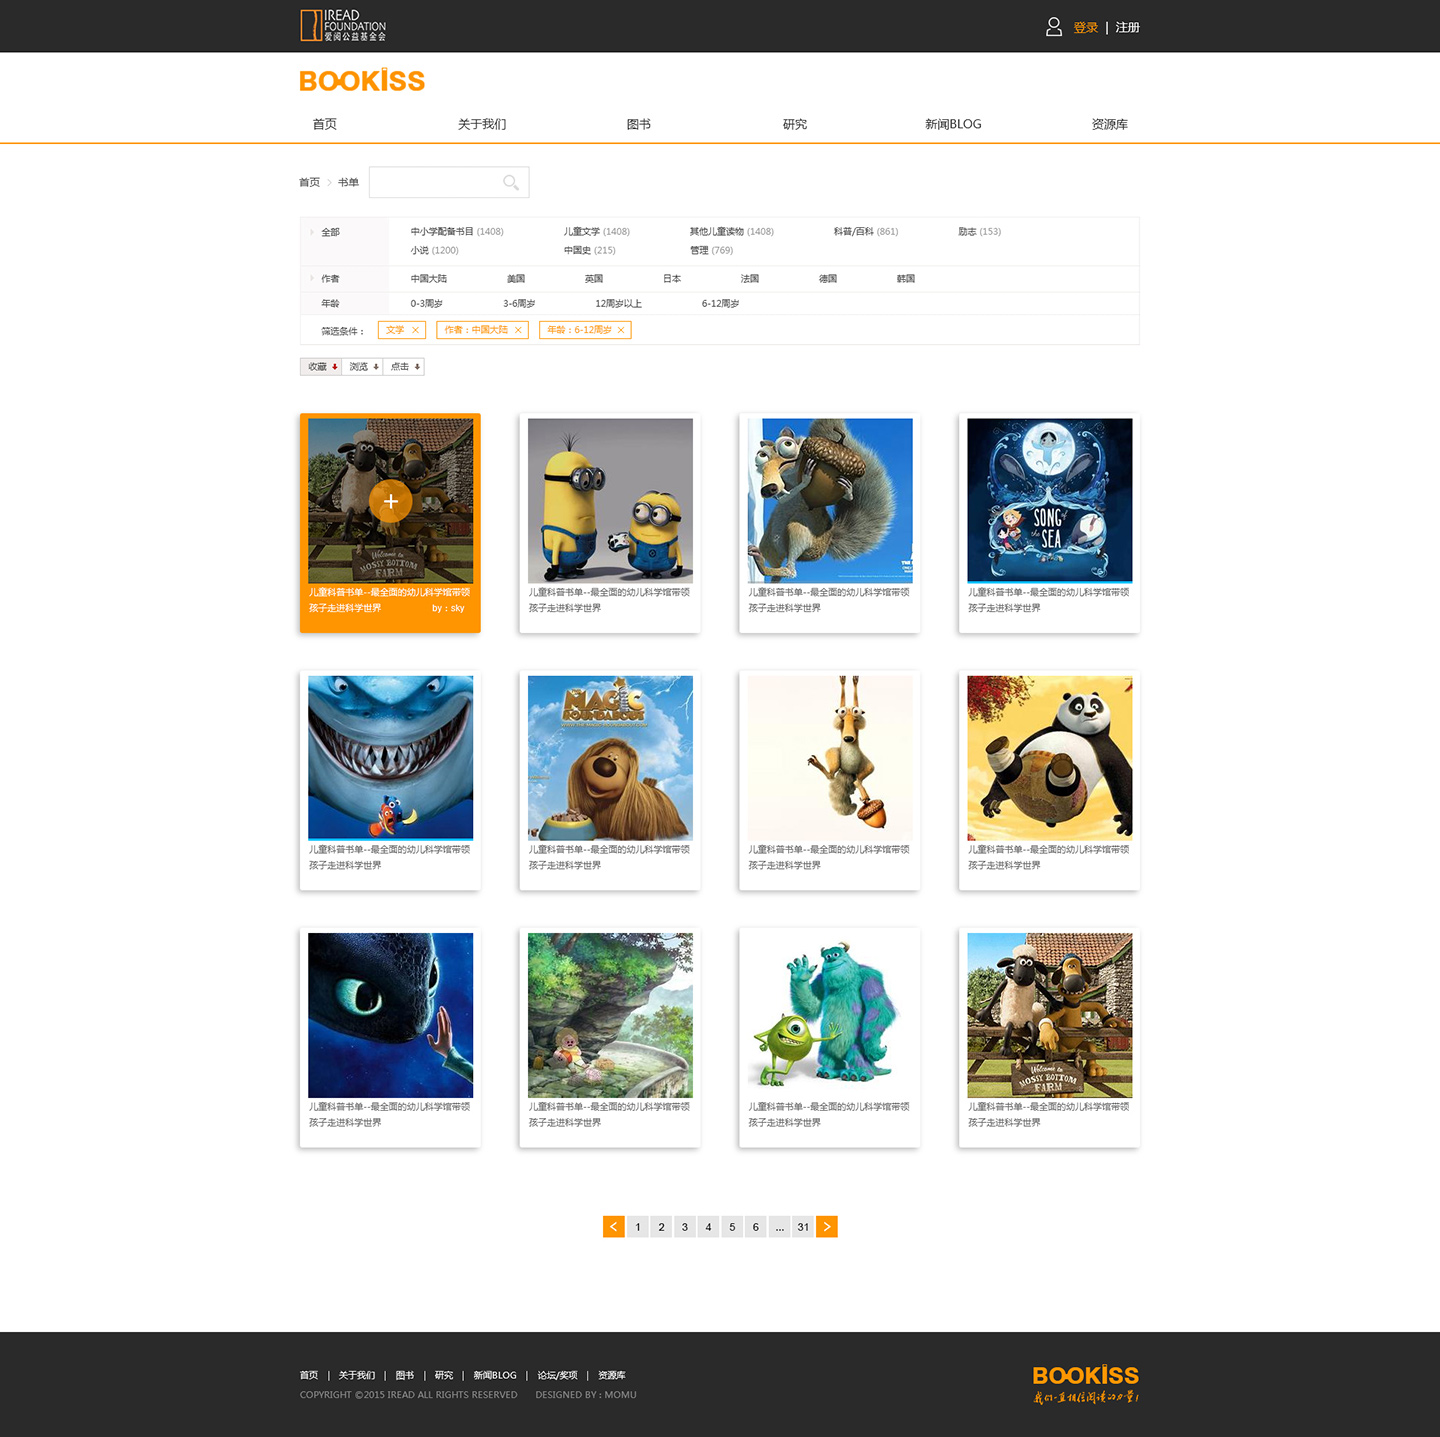Open 研究 in main navigation
Viewport: 1440px width, 1437px height.
795,124
